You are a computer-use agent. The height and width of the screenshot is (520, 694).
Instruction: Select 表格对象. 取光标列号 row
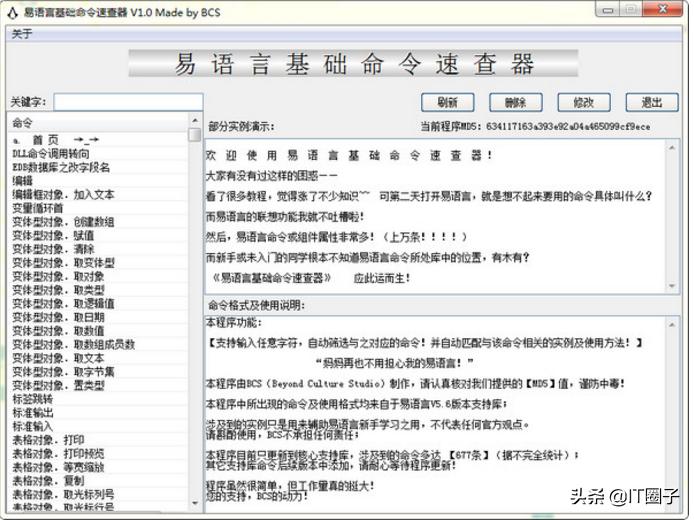click(x=98, y=494)
